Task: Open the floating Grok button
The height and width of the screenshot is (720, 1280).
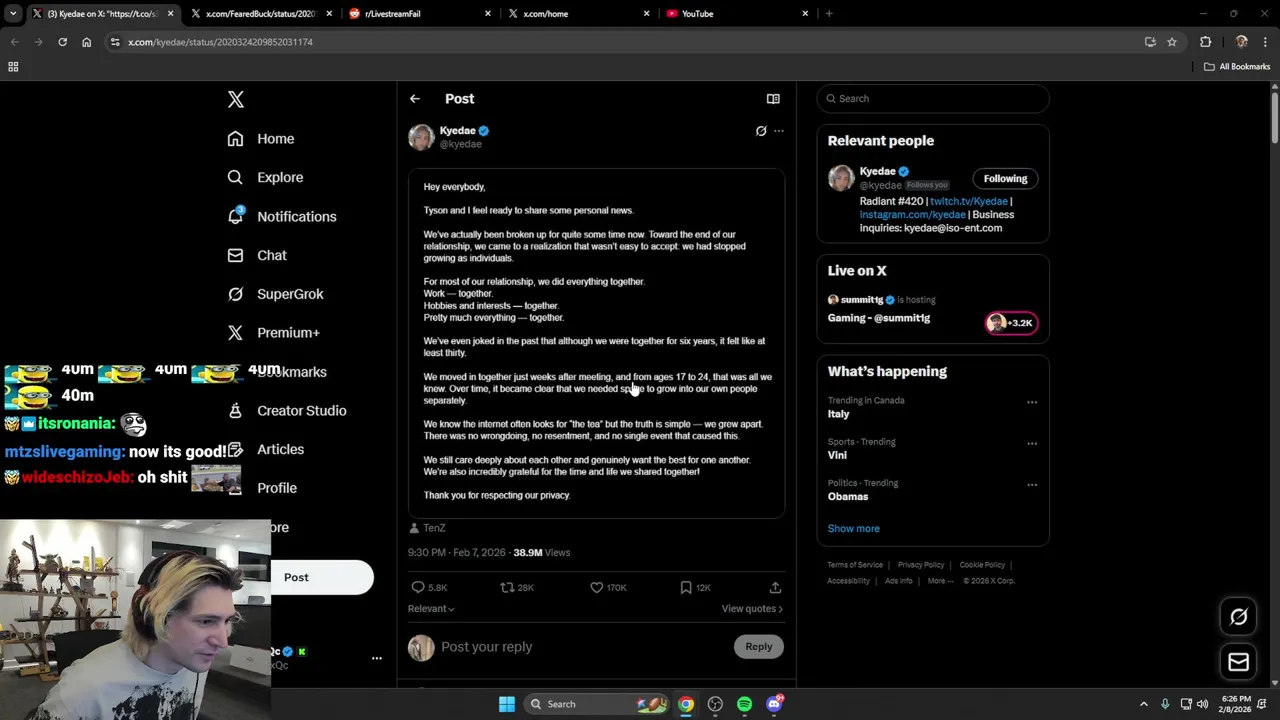Action: [x=1239, y=617]
